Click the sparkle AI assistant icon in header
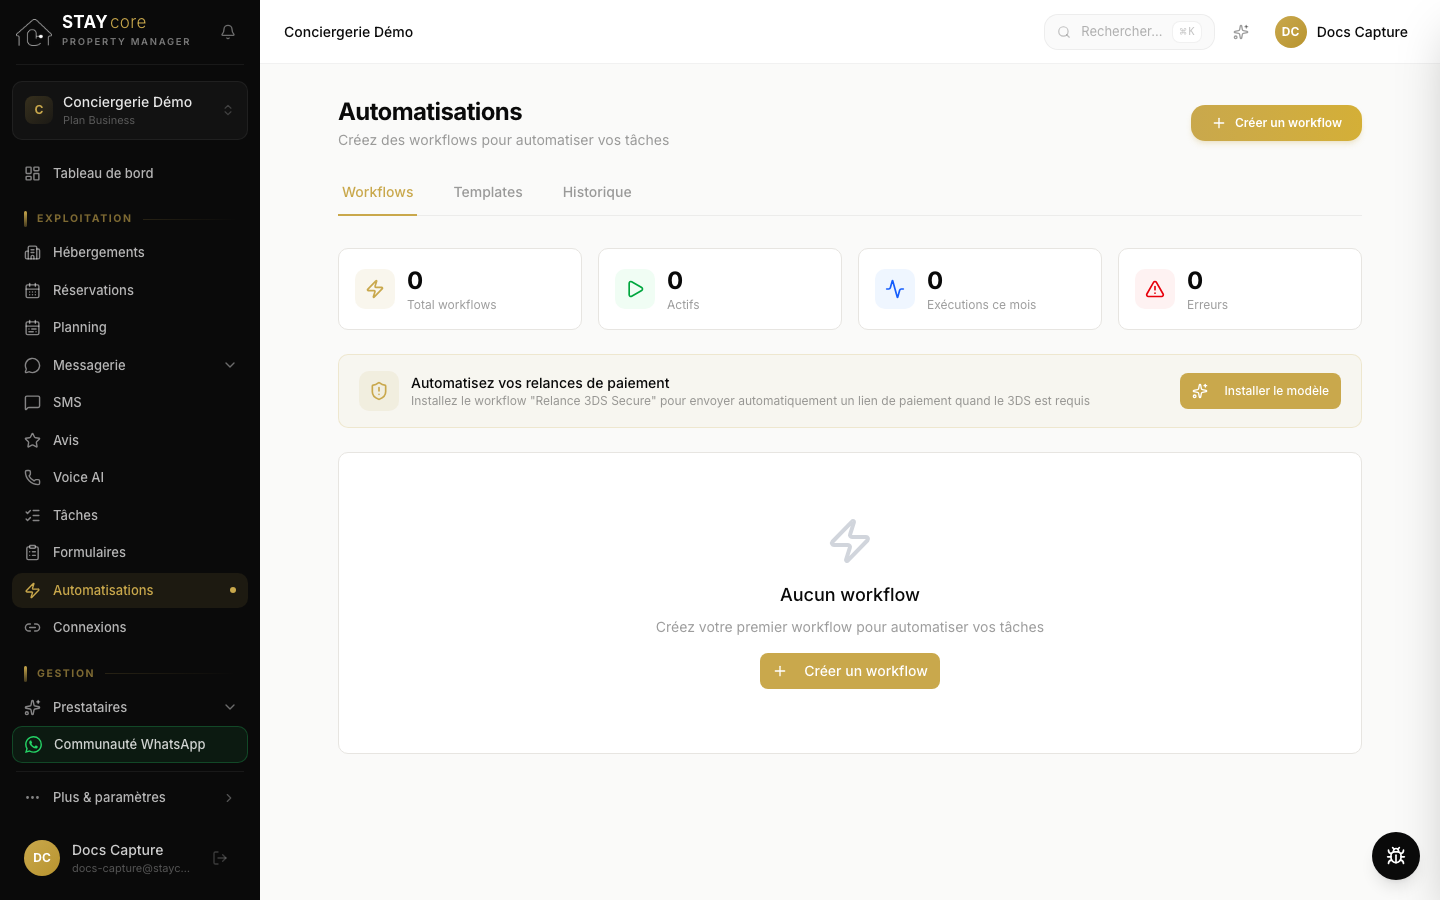This screenshot has height=900, width=1440. (x=1241, y=32)
